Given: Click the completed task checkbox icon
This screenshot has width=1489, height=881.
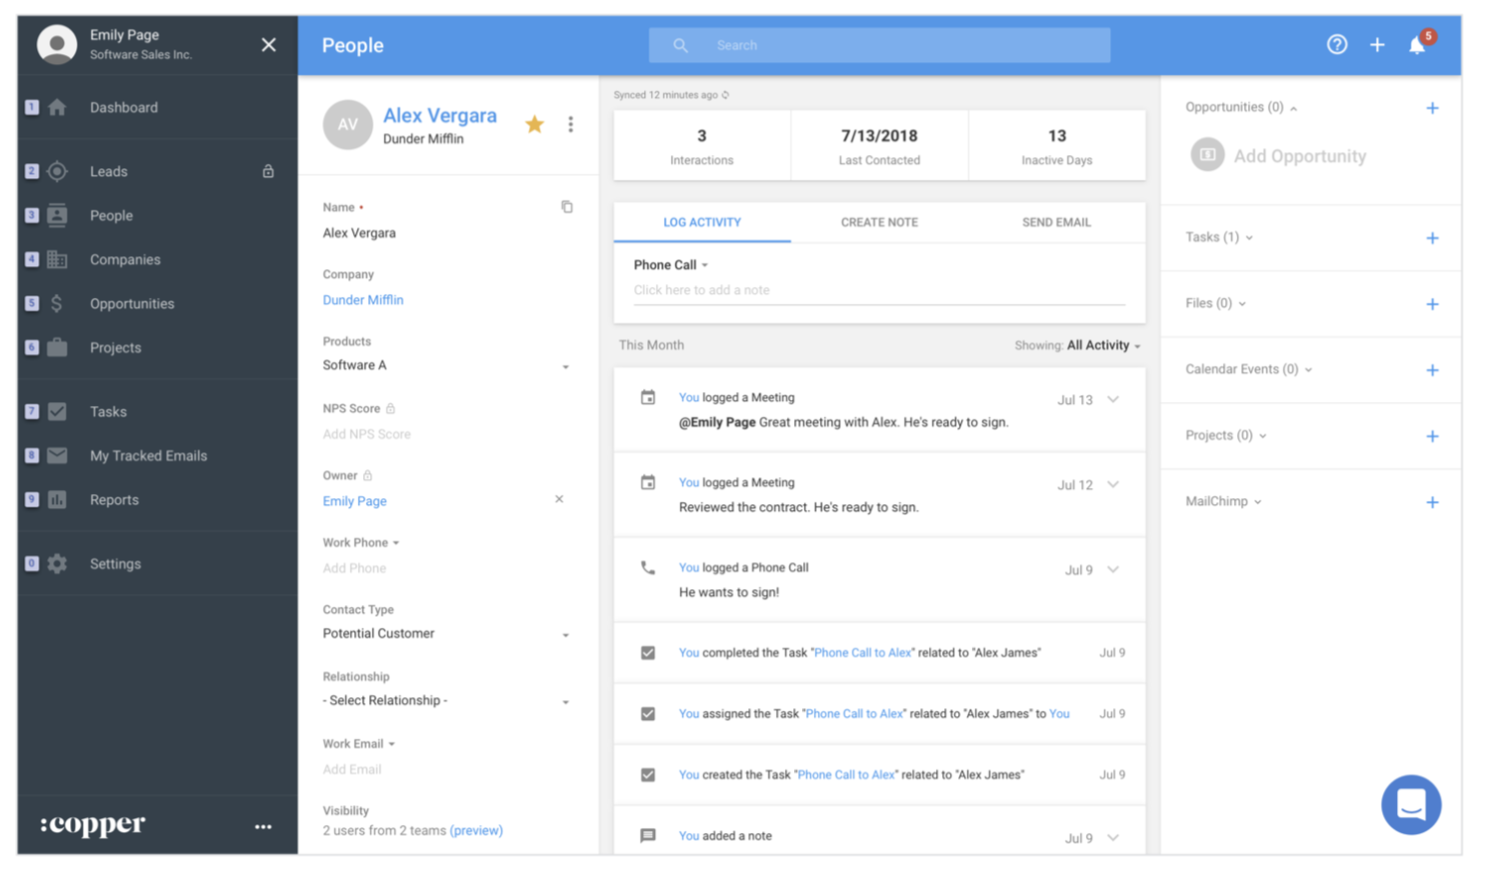Looking at the screenshot, I should pyautogui.click(x=648, y=653).
